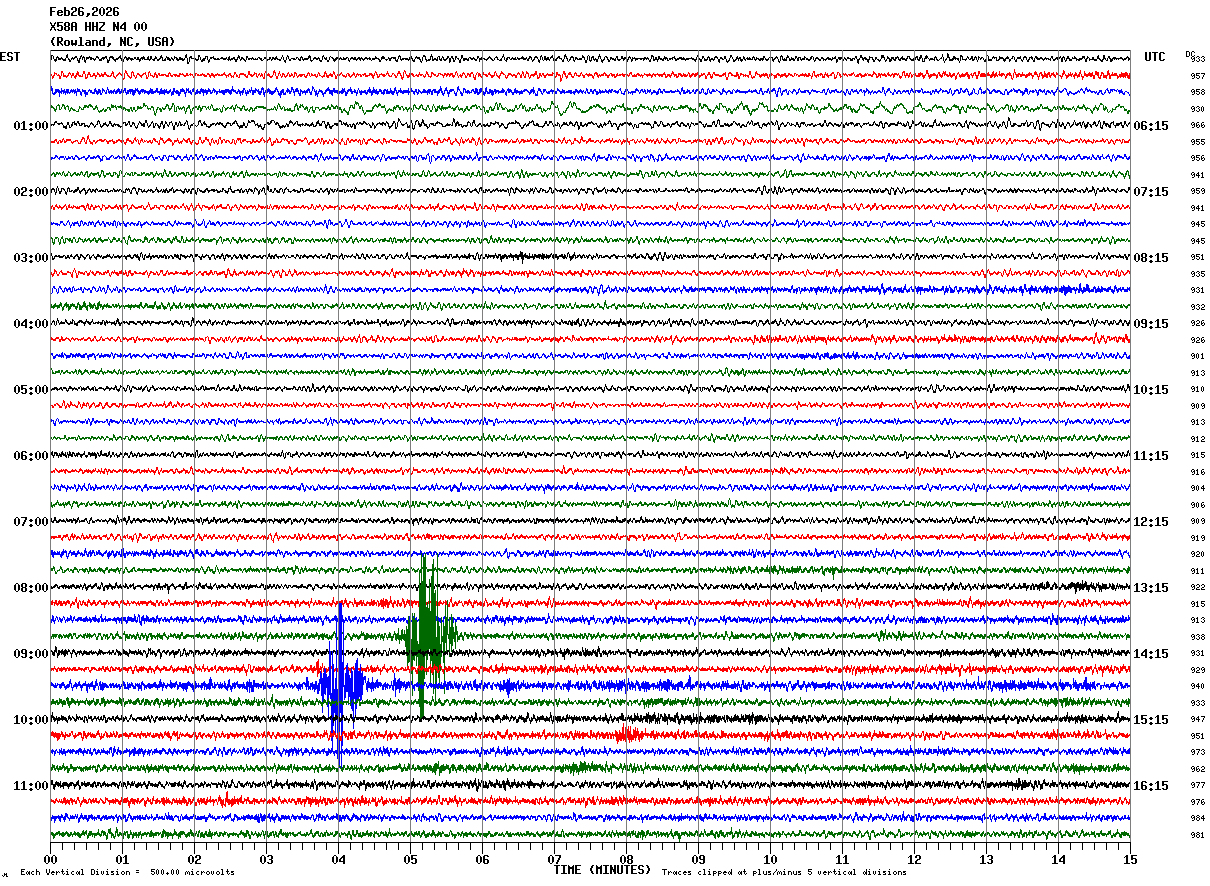Click minute tick label 00 on x-axis
Viewport: 1210px width, 886px height.
coord(50,859)
